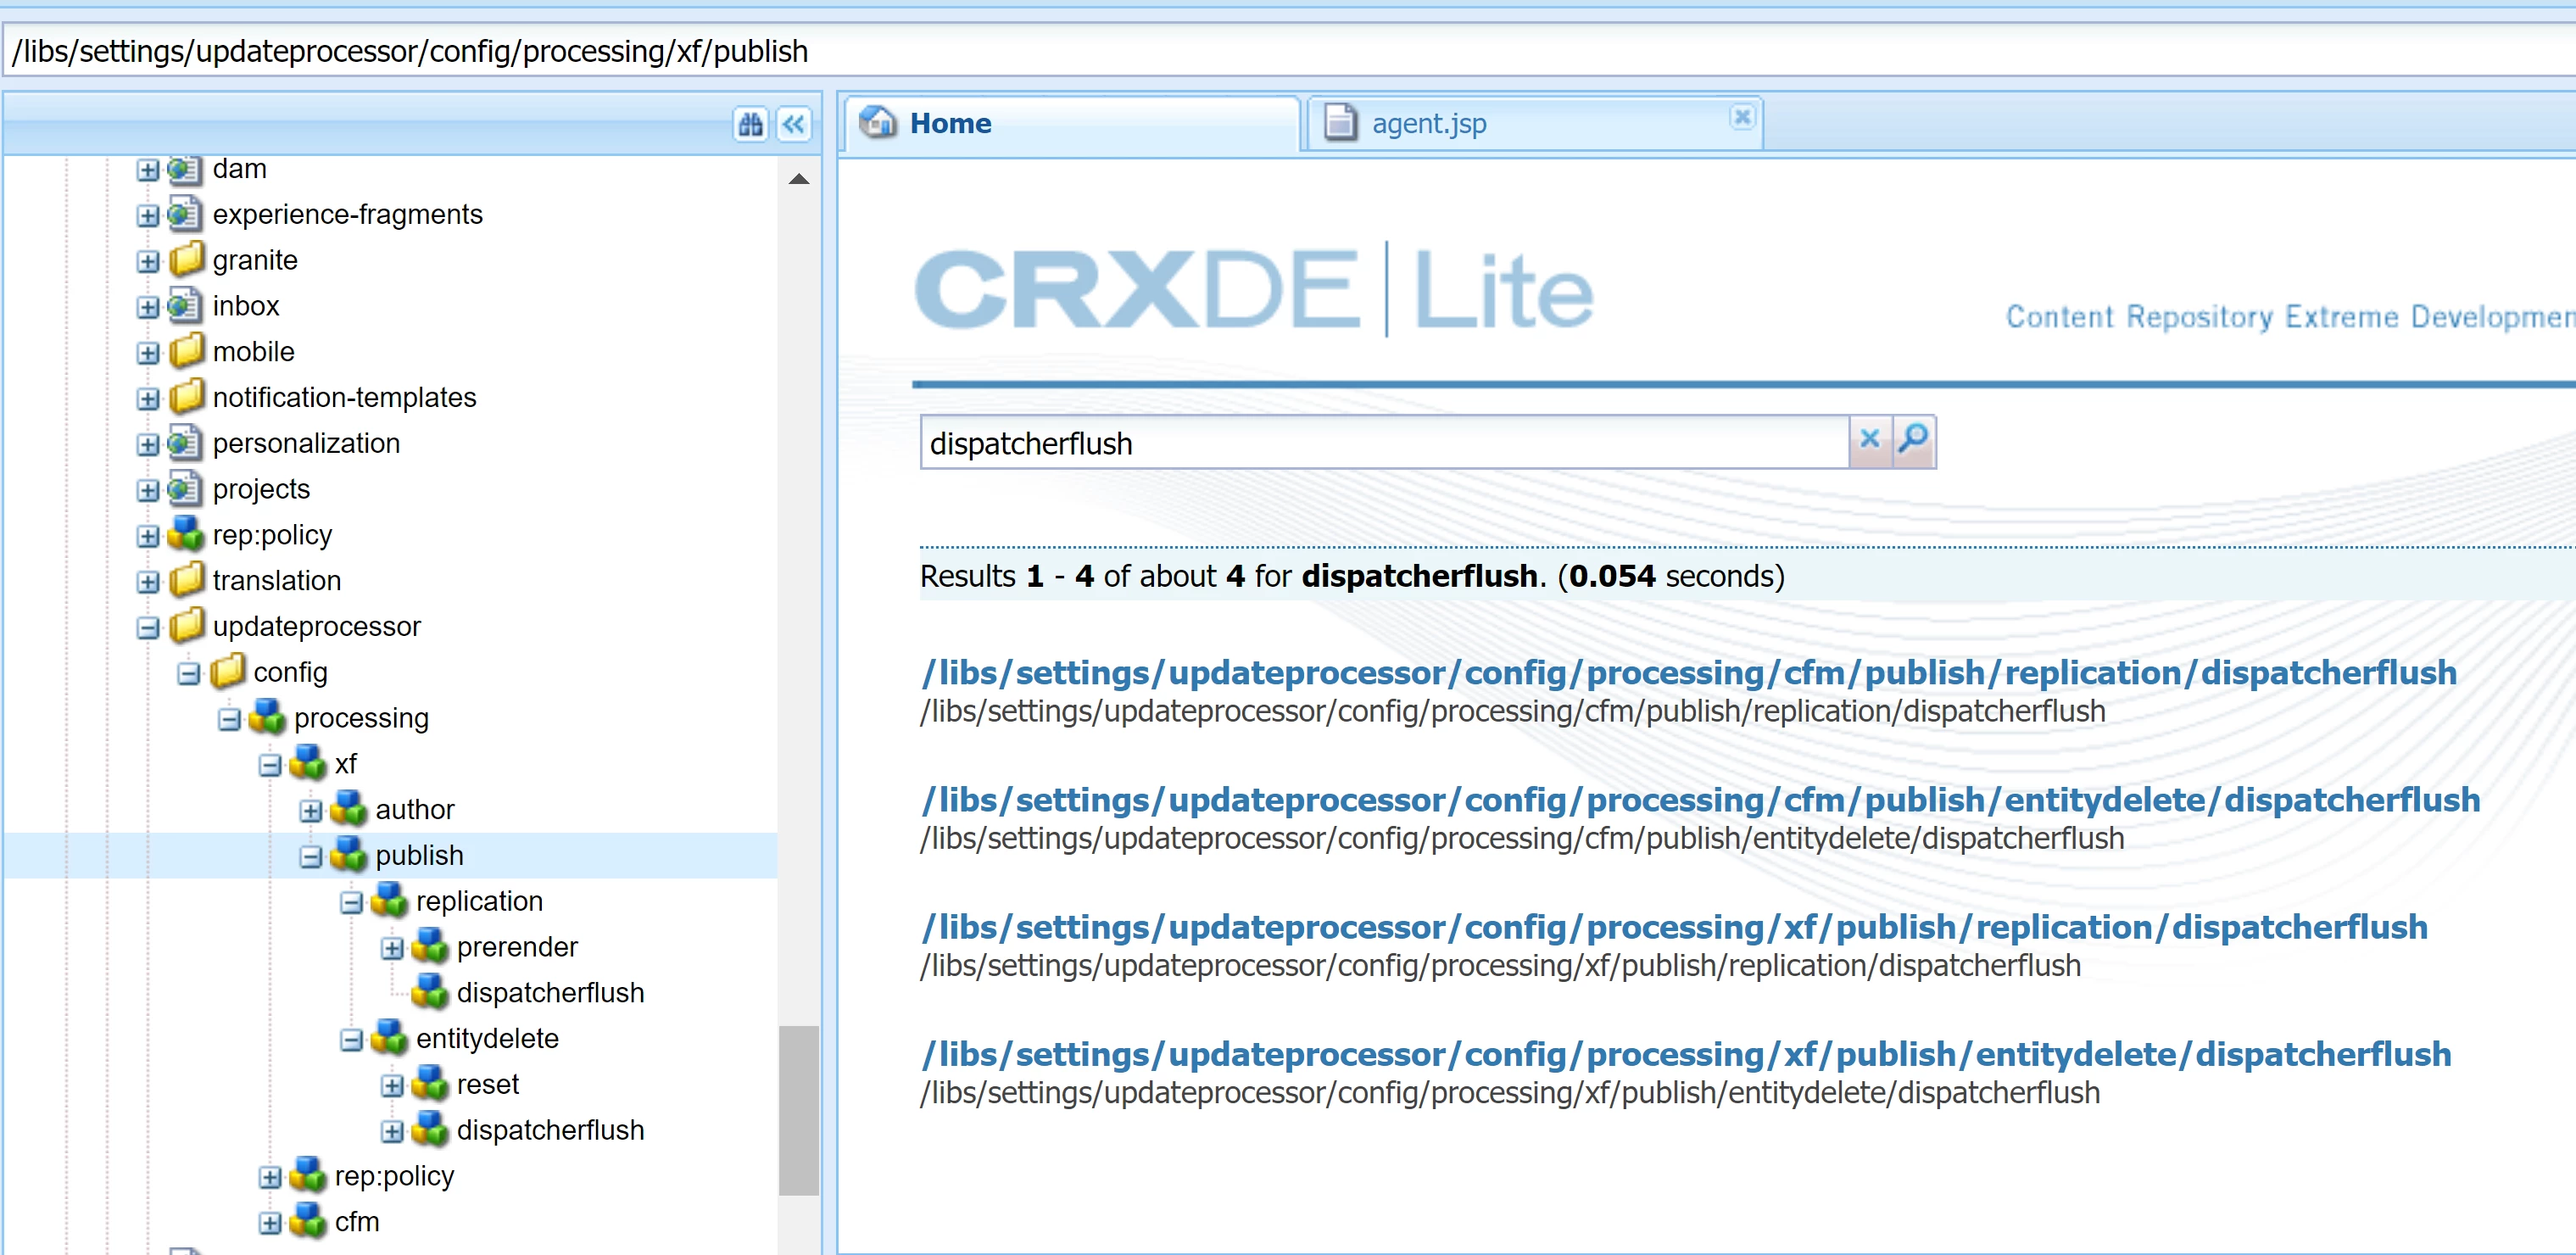Click the binoculars search icon in tree panel
The height and width of the screenshot is (1255, 2576).
(750, 124)
